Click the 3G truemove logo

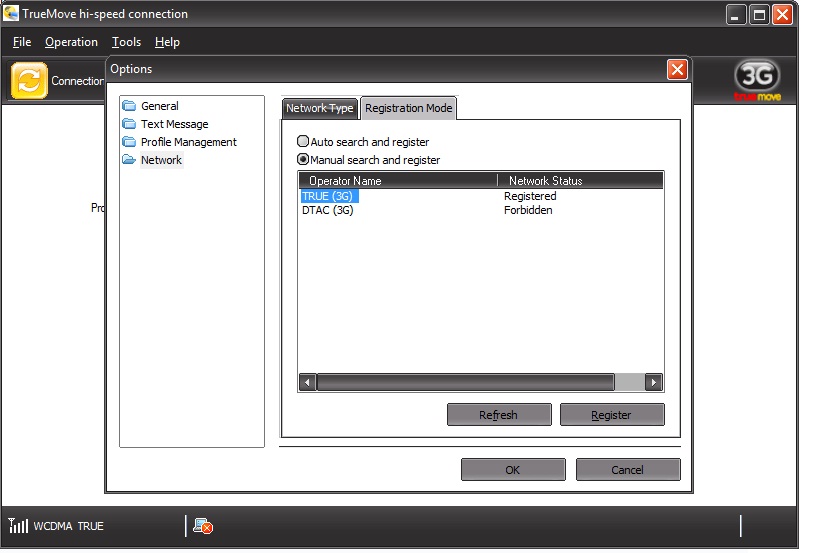click(x=757, y=80)
